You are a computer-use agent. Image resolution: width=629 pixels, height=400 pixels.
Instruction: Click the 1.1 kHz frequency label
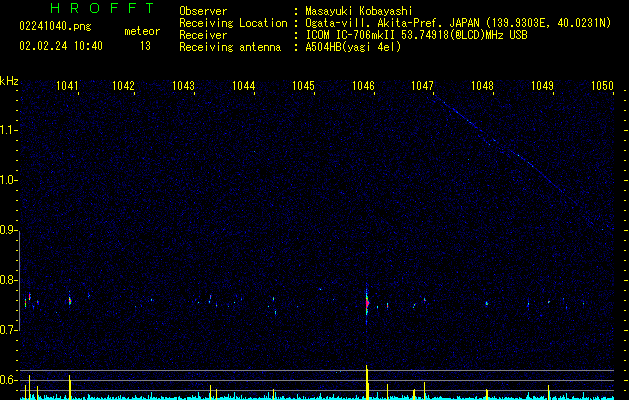coord(9,130)
